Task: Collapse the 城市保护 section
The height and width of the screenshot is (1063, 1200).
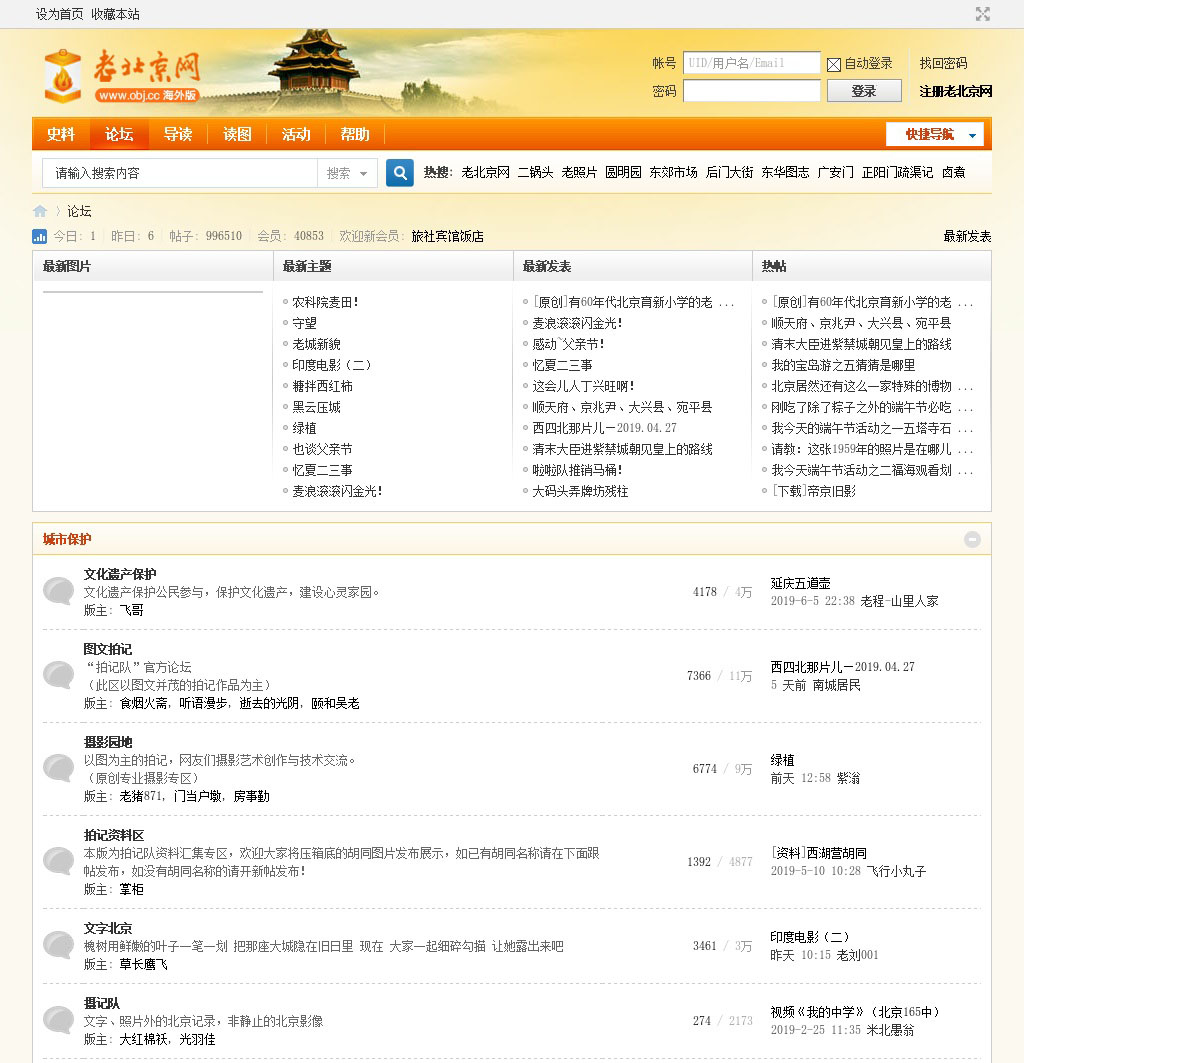Action: (x=972, y=540)
